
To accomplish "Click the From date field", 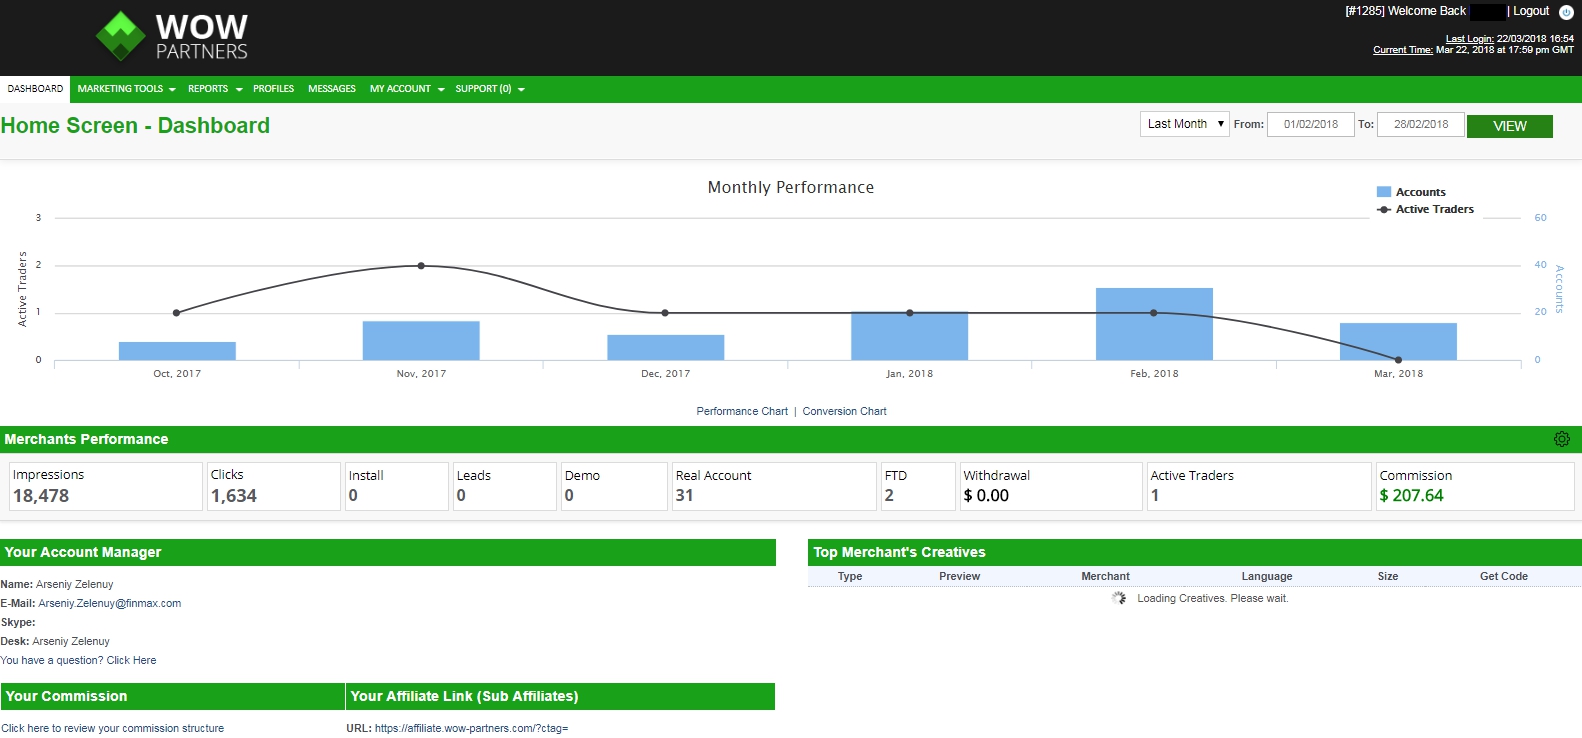I will coord(1310,124).
